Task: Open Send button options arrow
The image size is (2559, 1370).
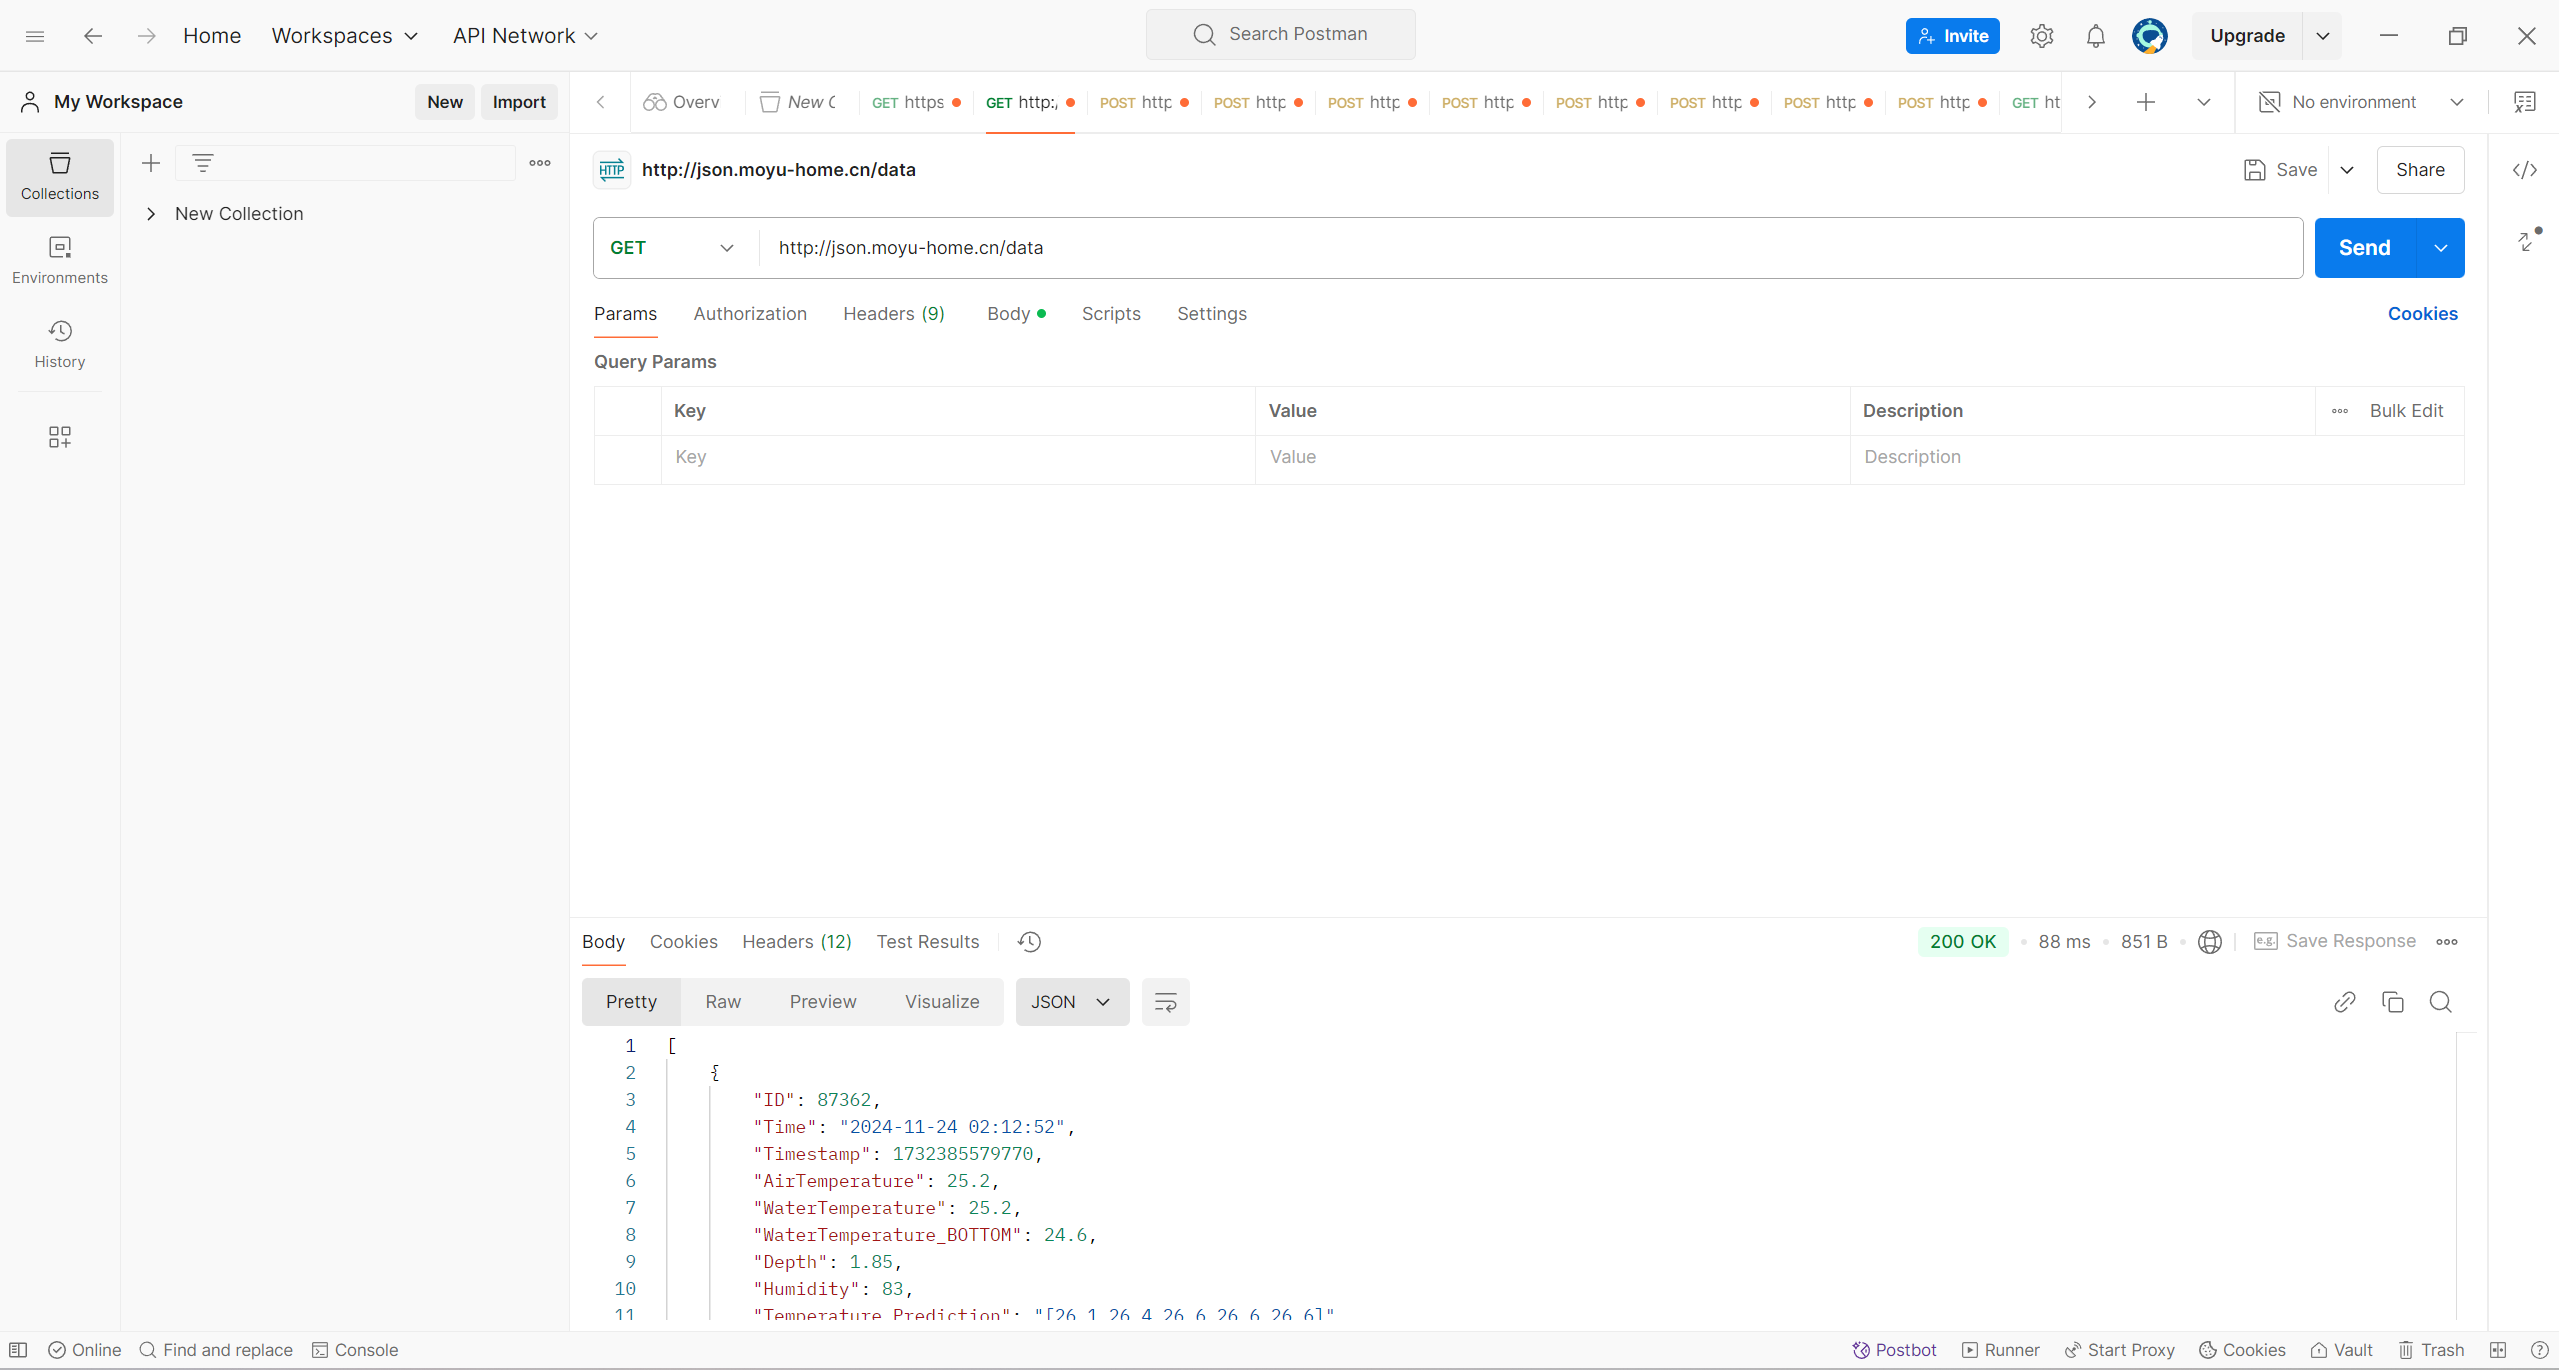Action: coord(2441,248)
